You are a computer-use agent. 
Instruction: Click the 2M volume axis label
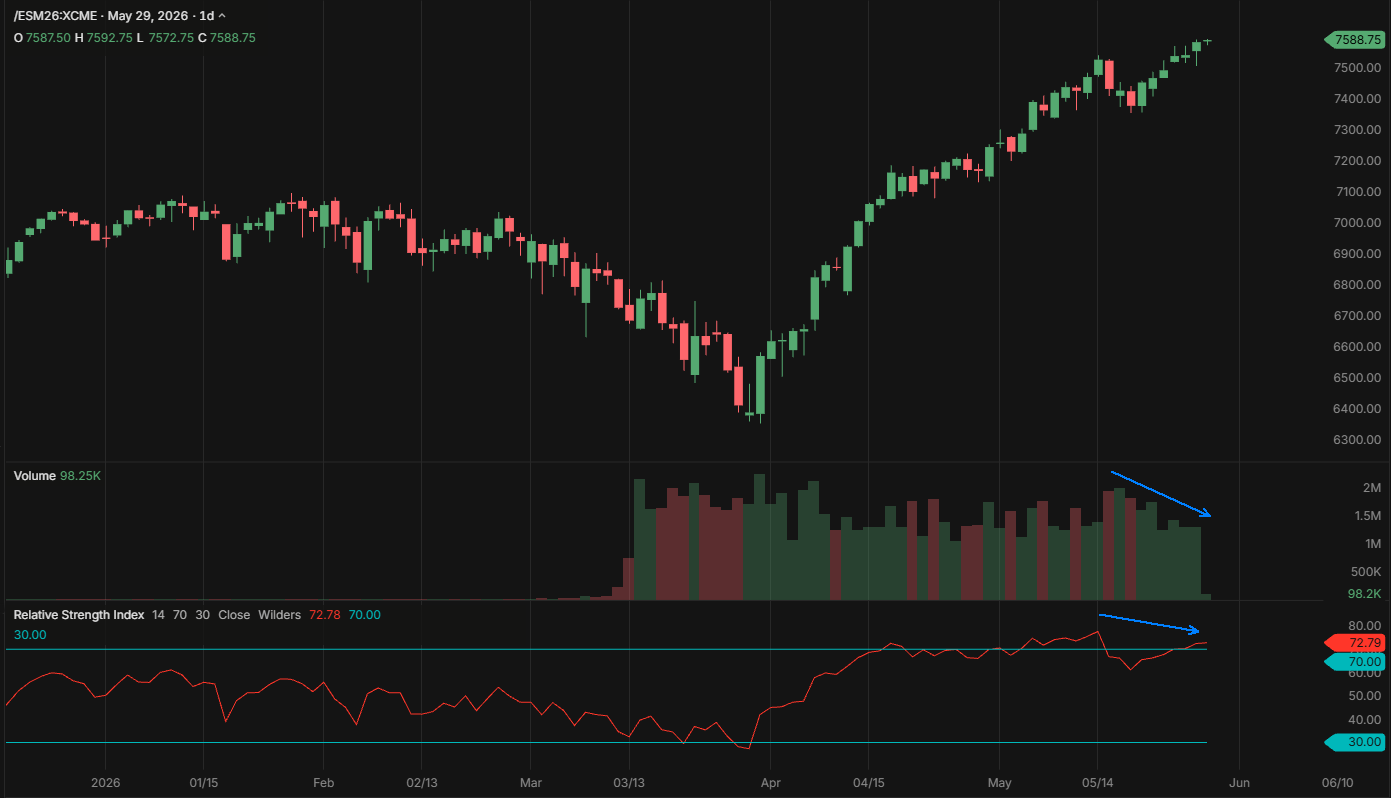pos(1371,488)
